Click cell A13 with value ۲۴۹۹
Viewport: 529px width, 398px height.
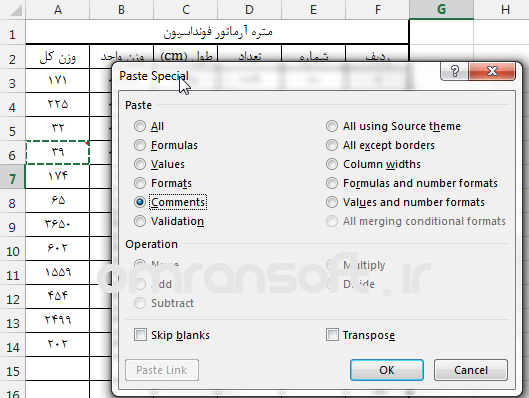58,320
